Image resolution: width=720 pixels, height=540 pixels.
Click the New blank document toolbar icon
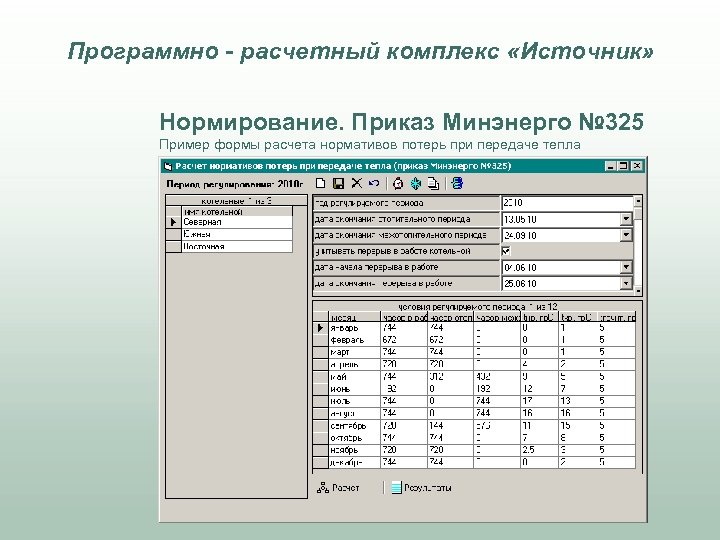coord(321,184)
